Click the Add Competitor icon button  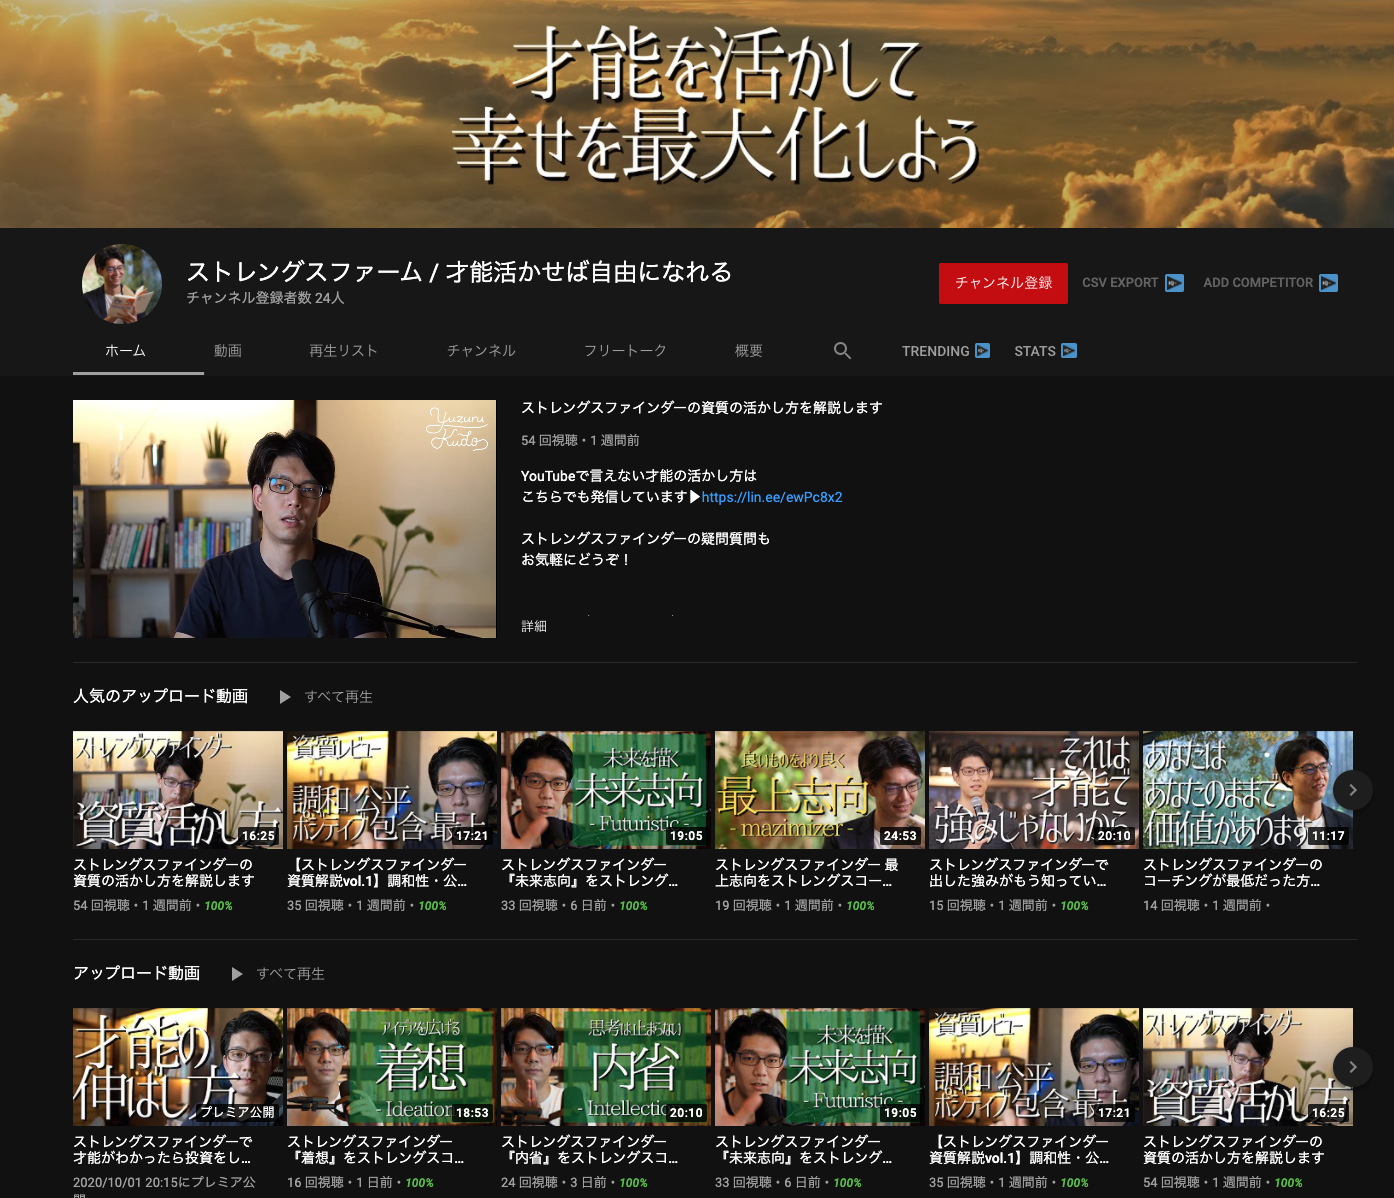1328,283
